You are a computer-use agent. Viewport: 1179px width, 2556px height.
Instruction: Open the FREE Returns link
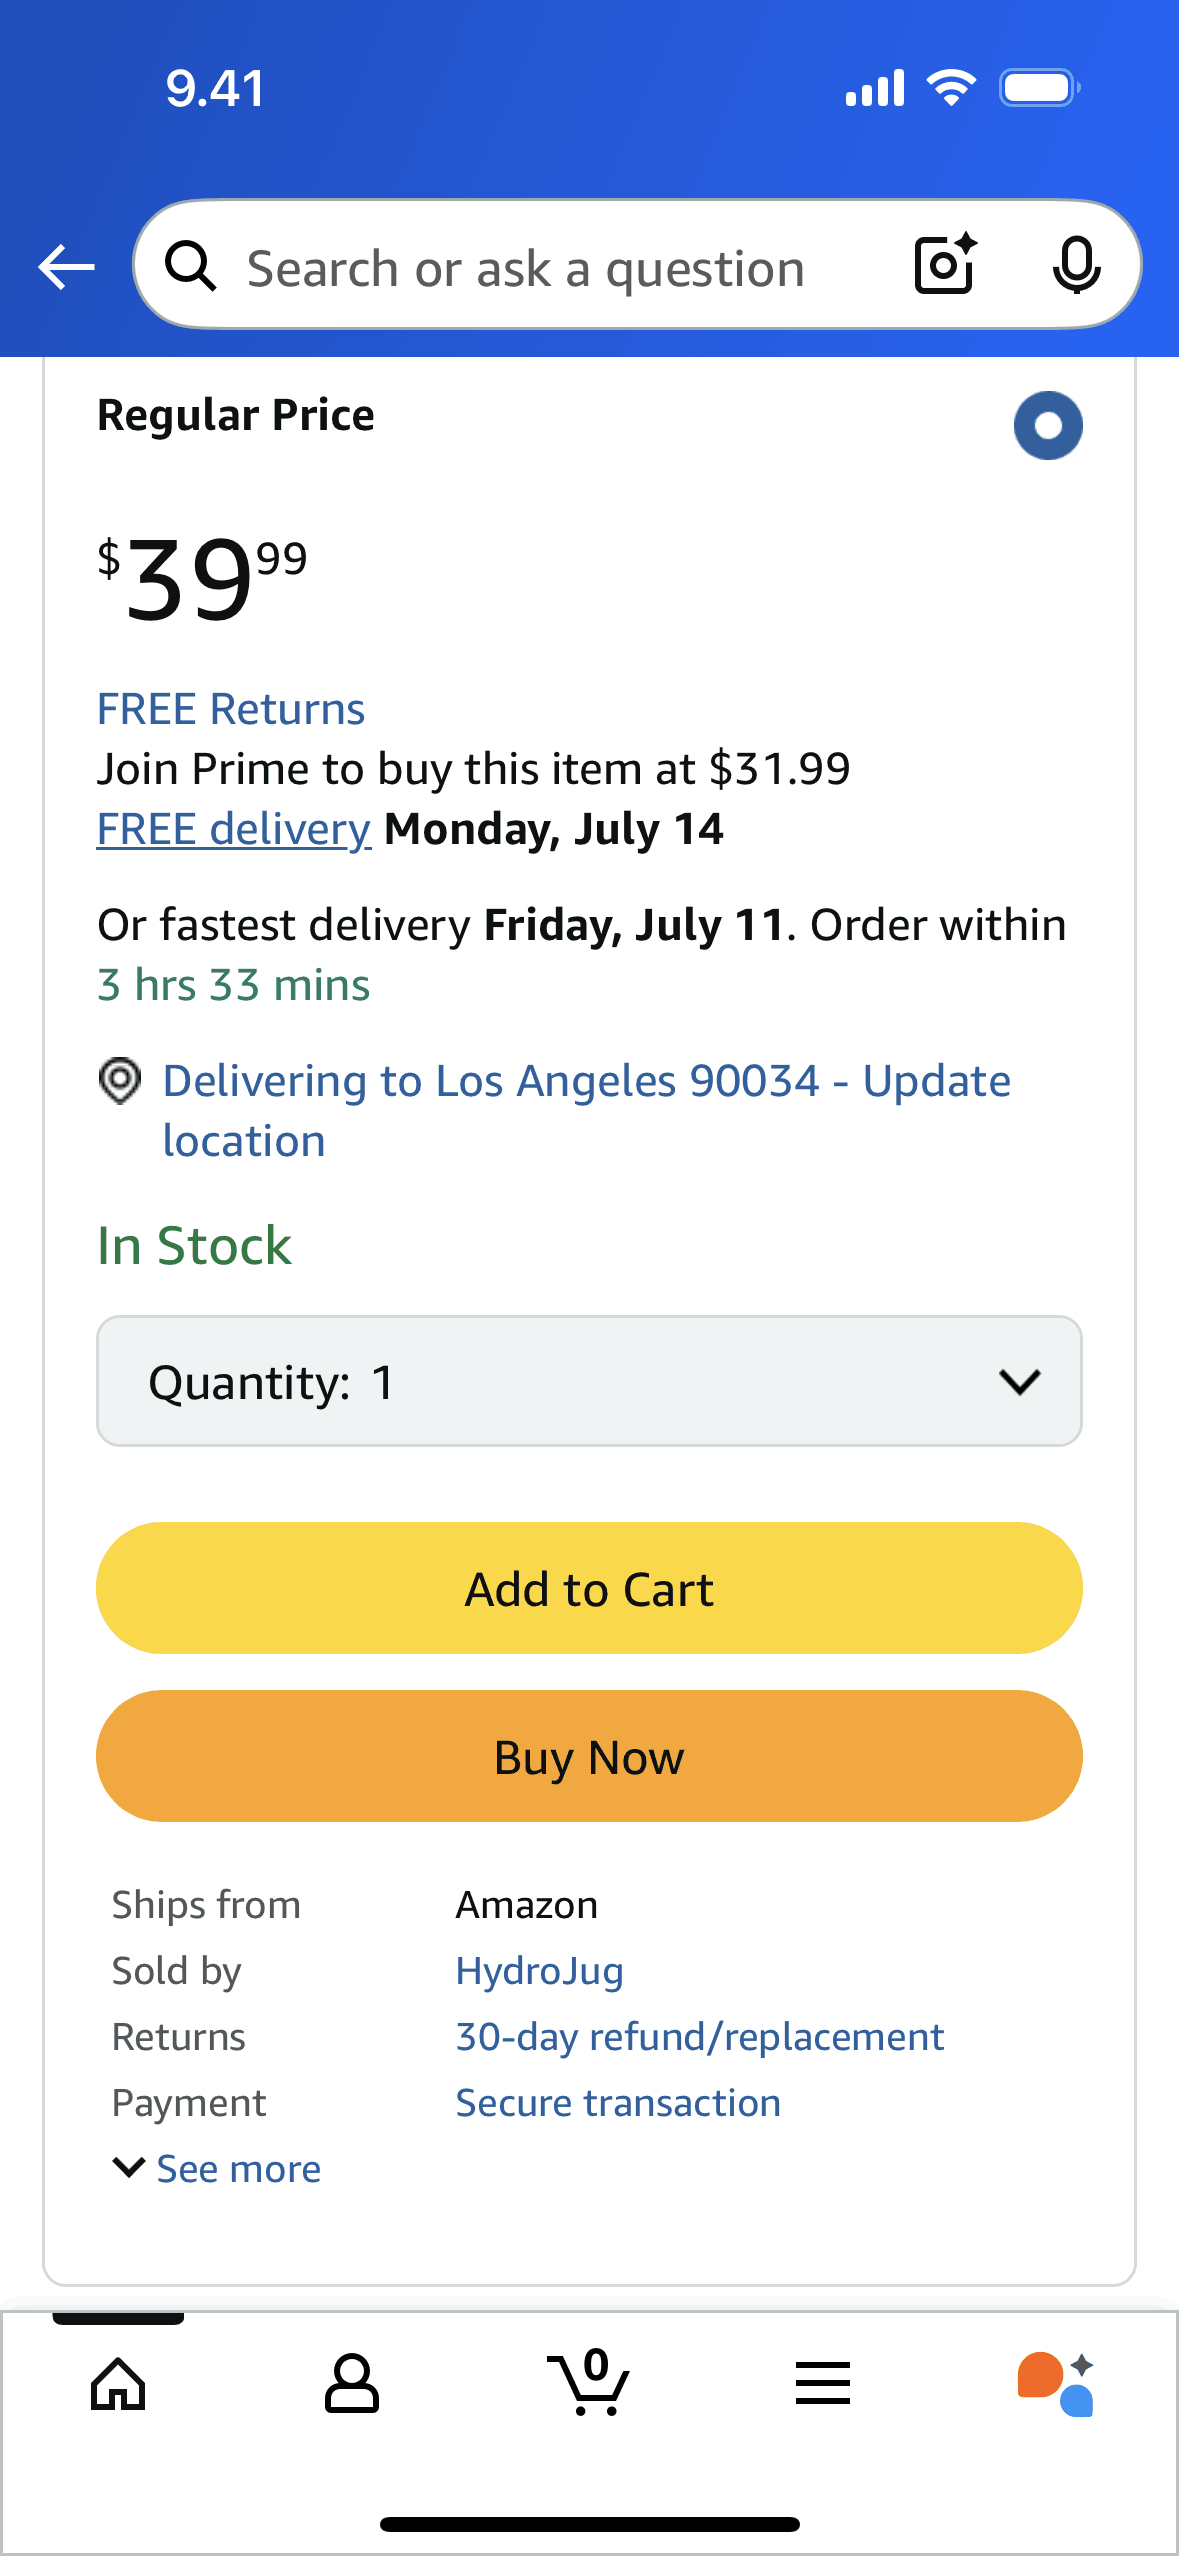tap(231, 709)
